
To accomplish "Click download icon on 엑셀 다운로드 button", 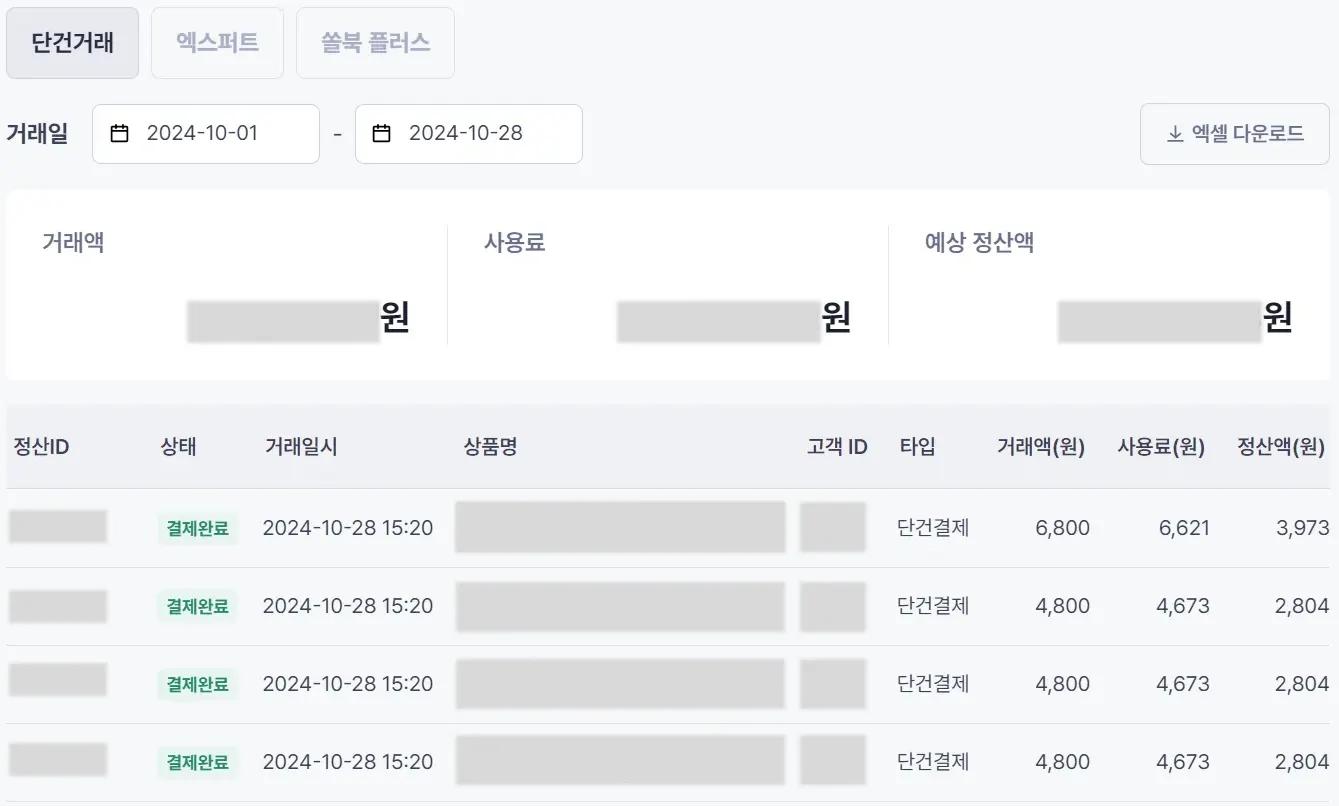I will (x=1175, y=134).
